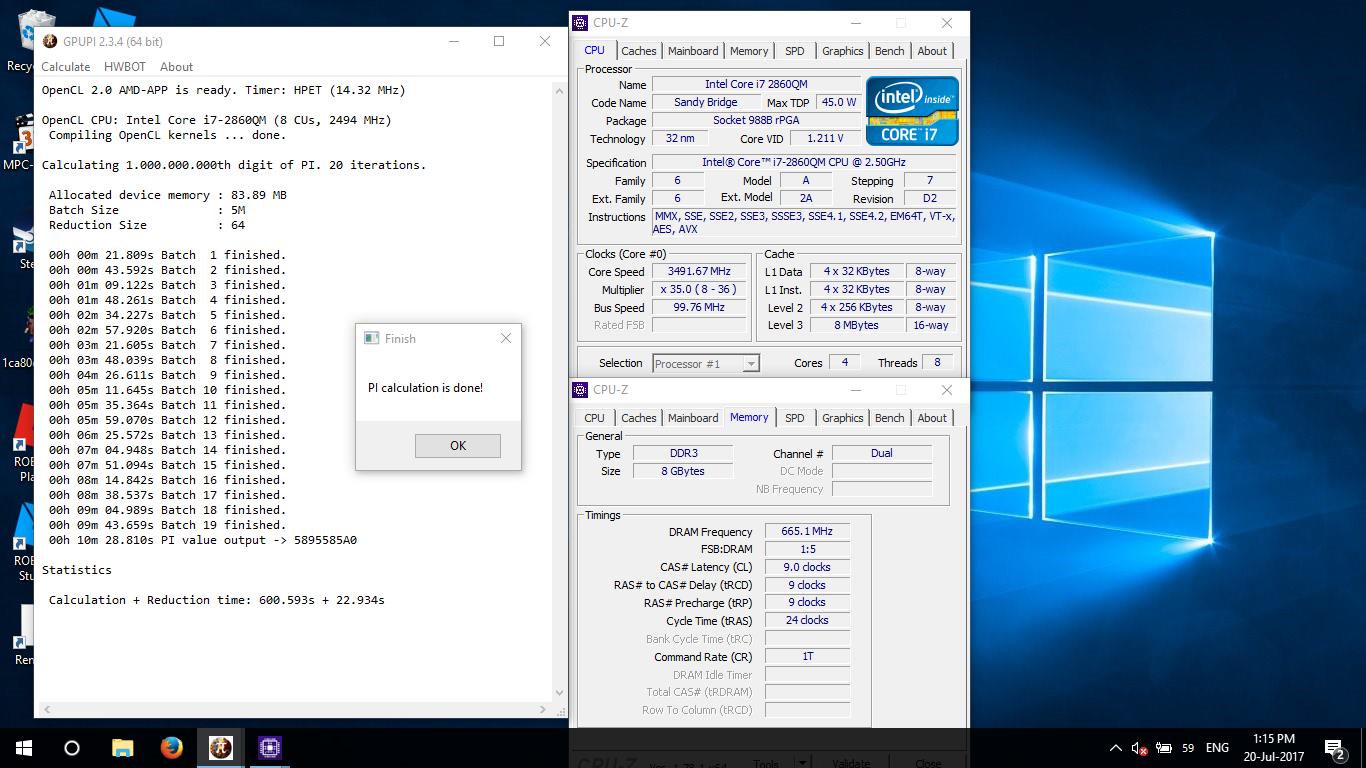Click the Command Rate value 1T

[807, 657]
